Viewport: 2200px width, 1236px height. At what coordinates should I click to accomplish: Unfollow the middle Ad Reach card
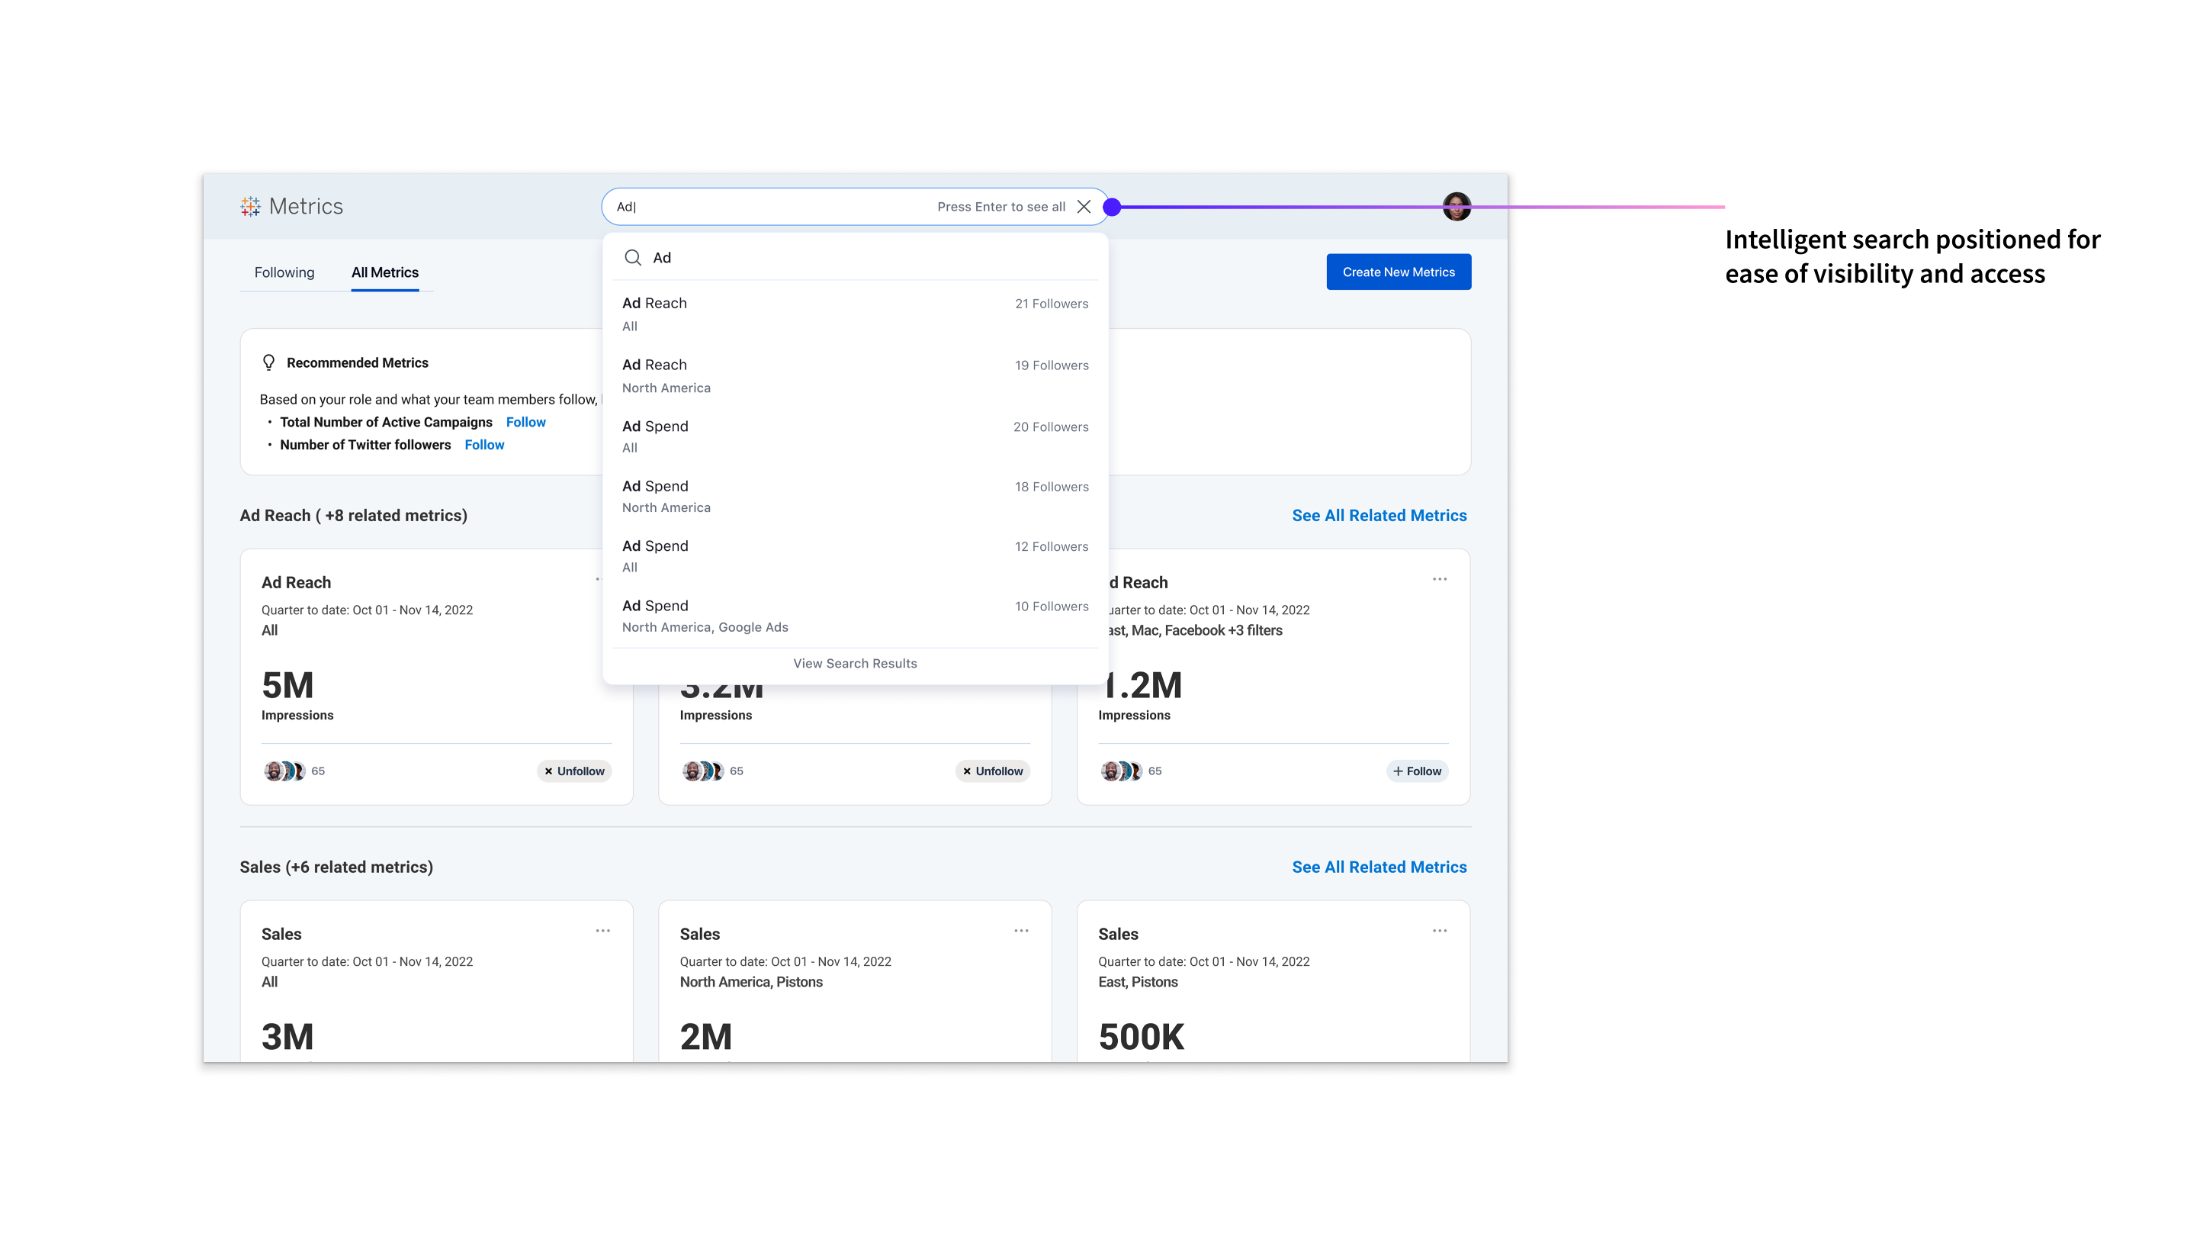(x=993, y=771)
